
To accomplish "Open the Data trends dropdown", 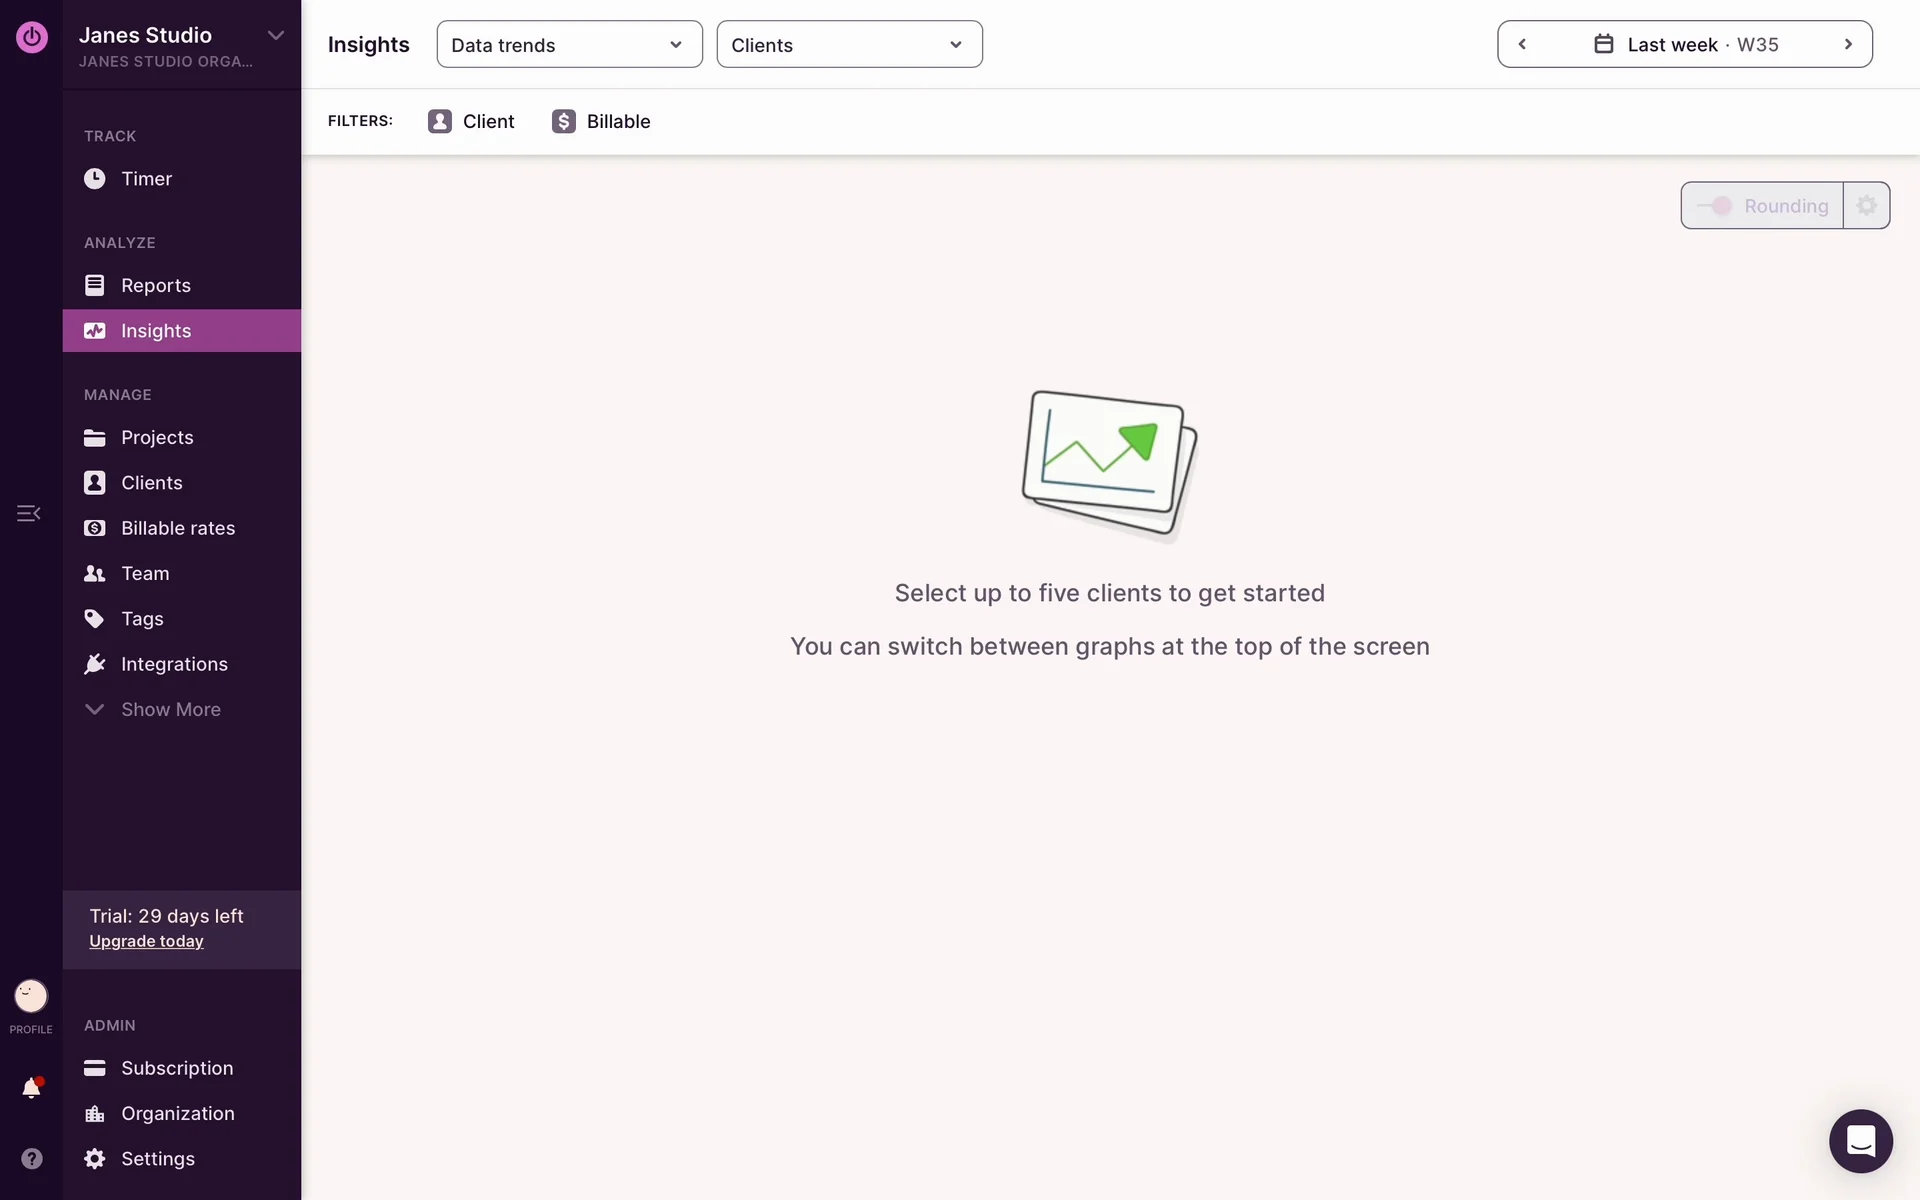I will (x=569, y=45).
